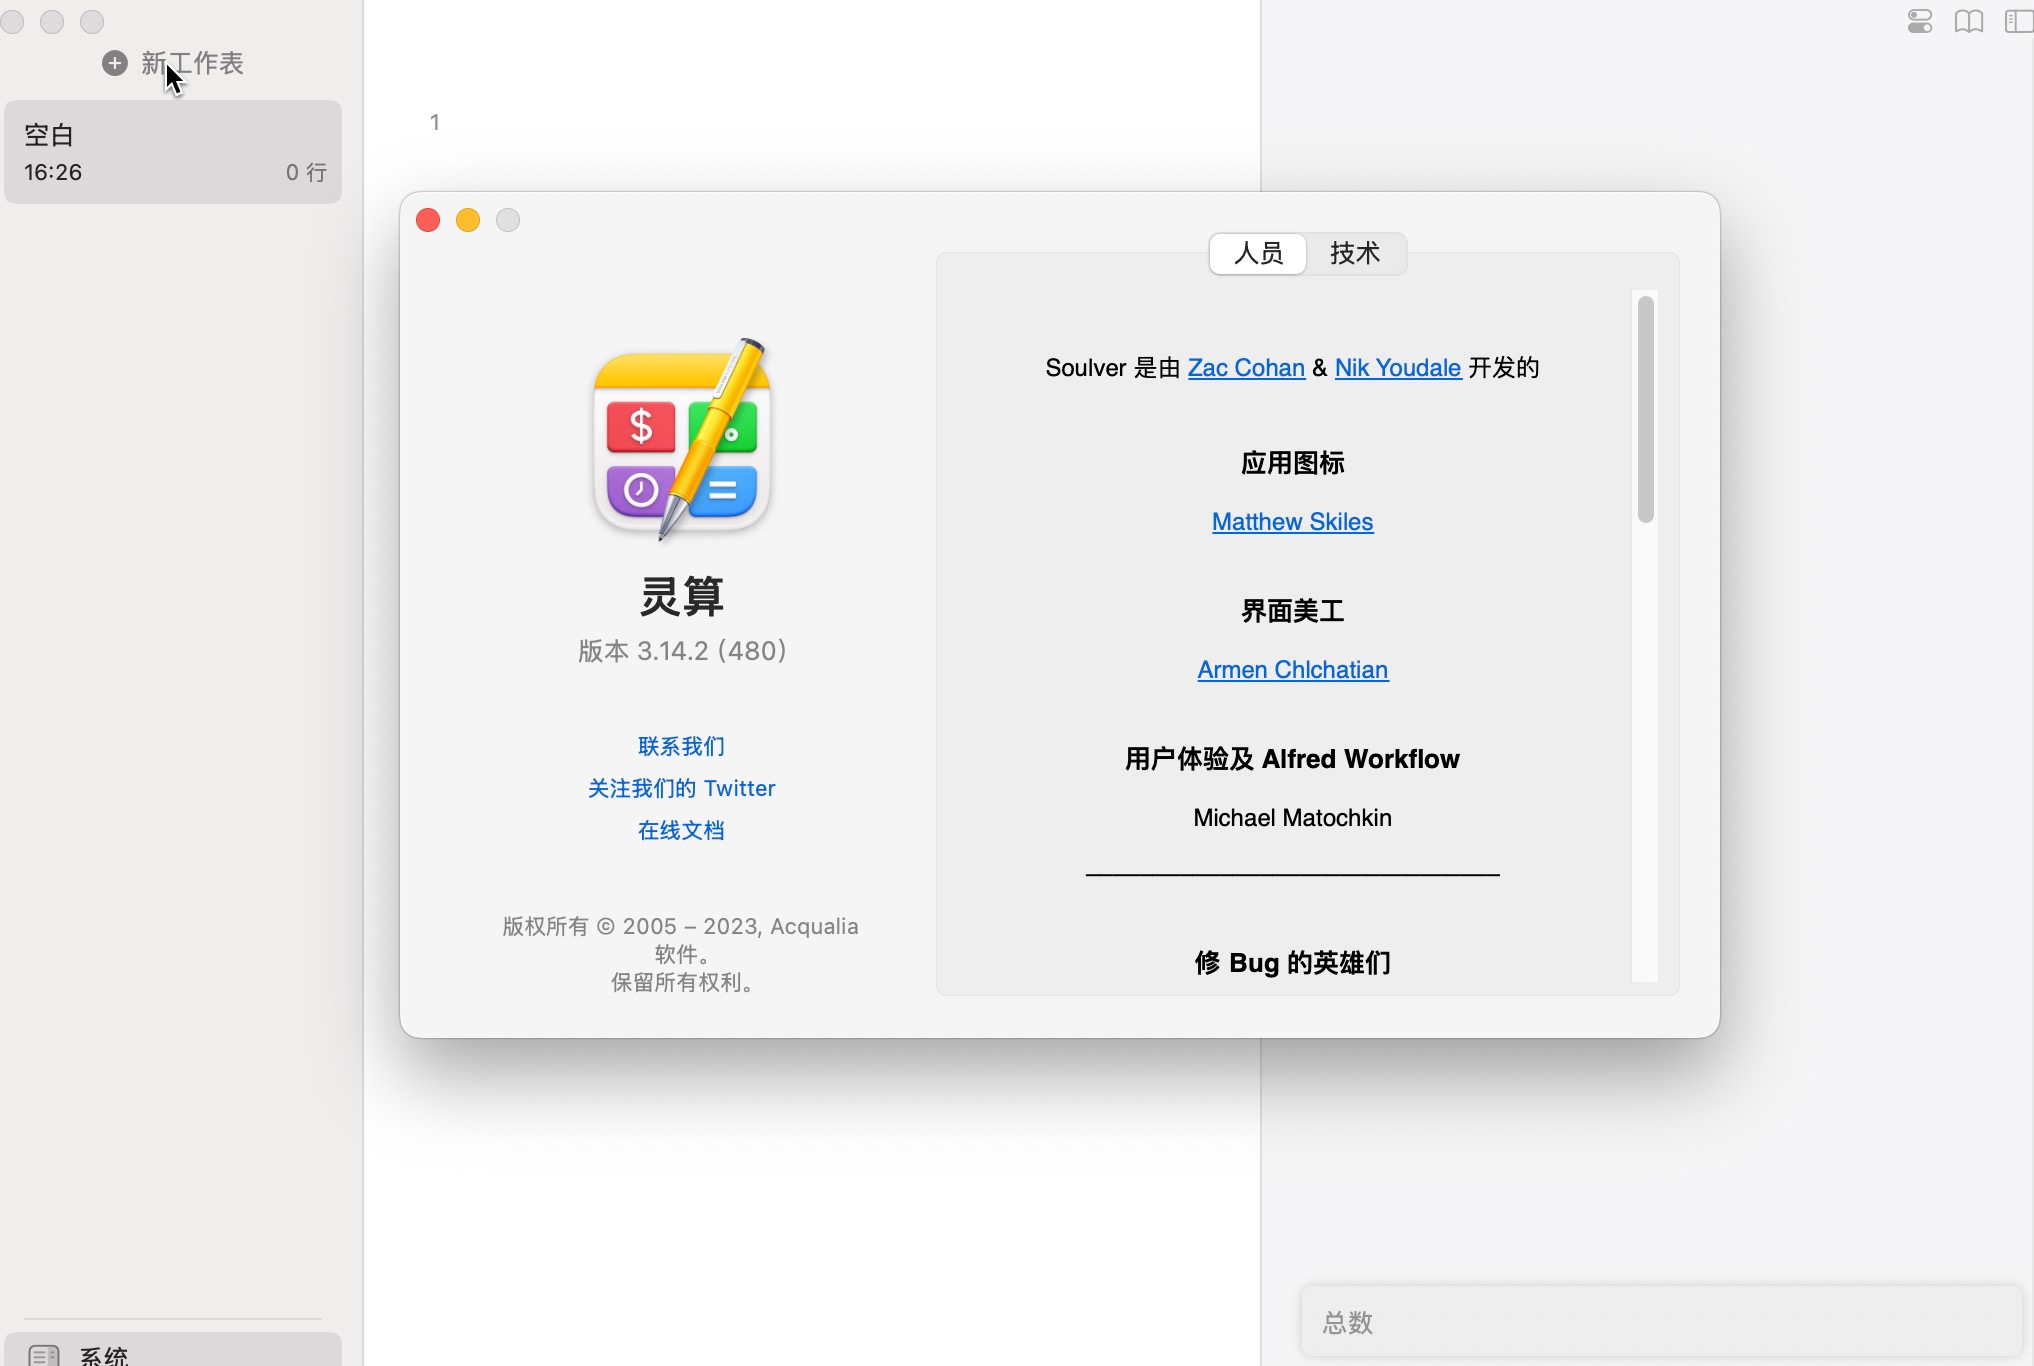The height and width of the screenshot is (1366, 2034).
Task: Open the book reference icon in toolbar
Action: (1968, 21)
